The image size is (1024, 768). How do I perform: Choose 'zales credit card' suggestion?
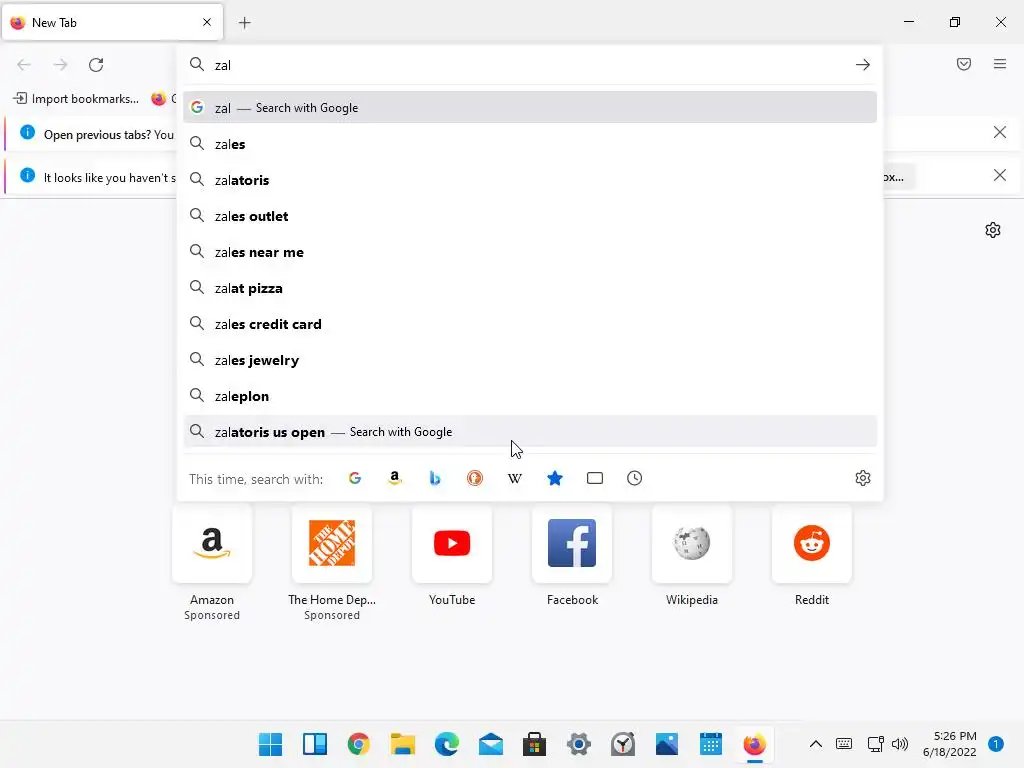(530, 323)
